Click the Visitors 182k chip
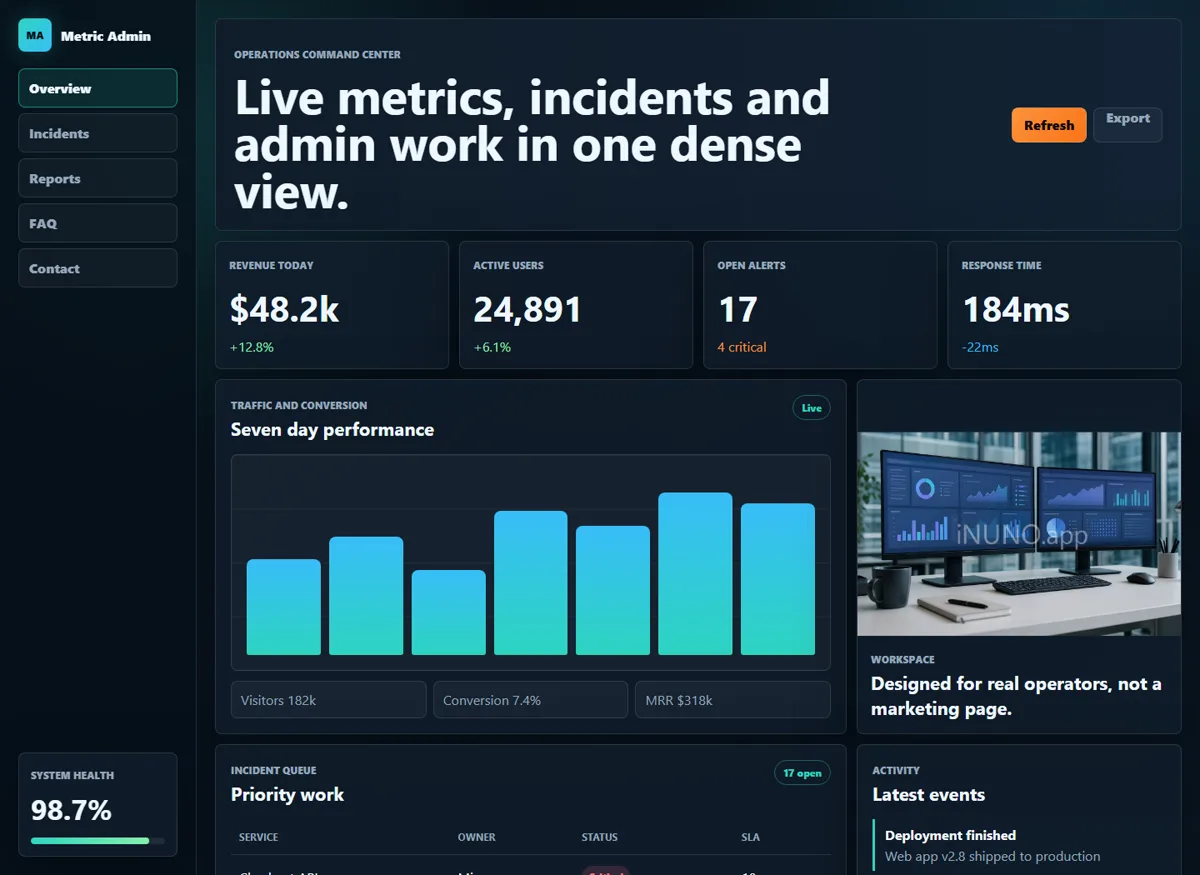Image resolution: width=1200 pixels, height=875 pixels. click(328, 700)
